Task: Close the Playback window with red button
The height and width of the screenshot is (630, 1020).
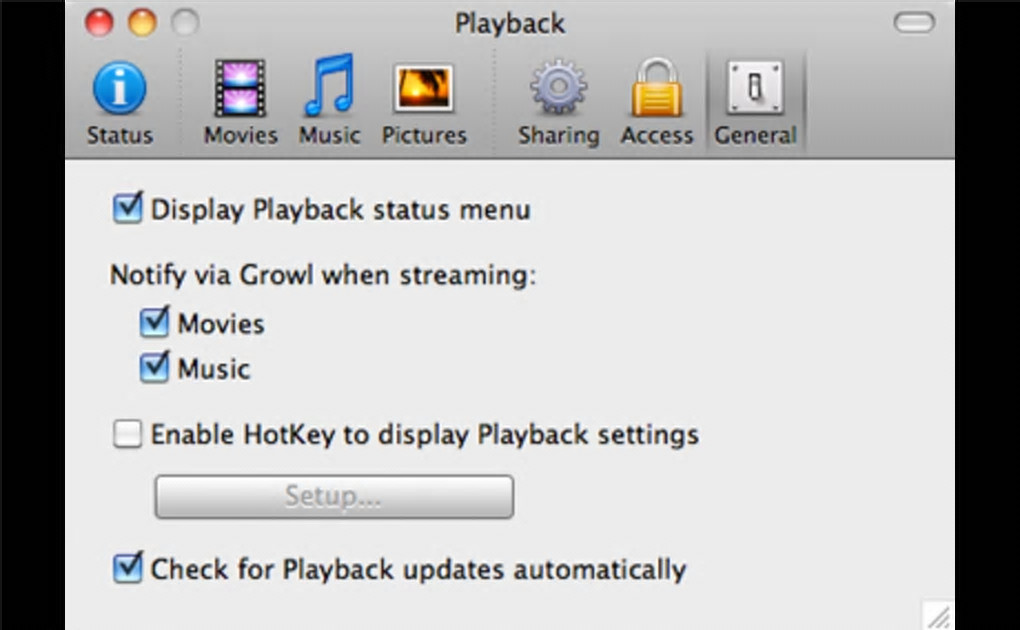Action: click(x=98, y=22)
